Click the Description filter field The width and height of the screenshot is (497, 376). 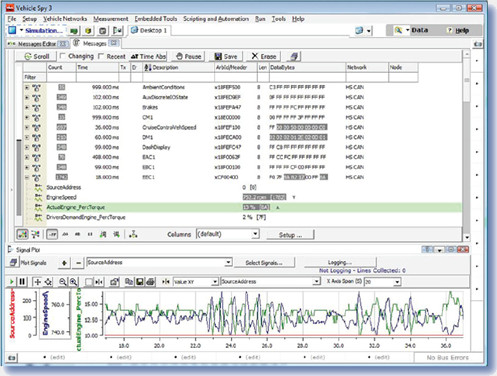(x=178, y=77)
